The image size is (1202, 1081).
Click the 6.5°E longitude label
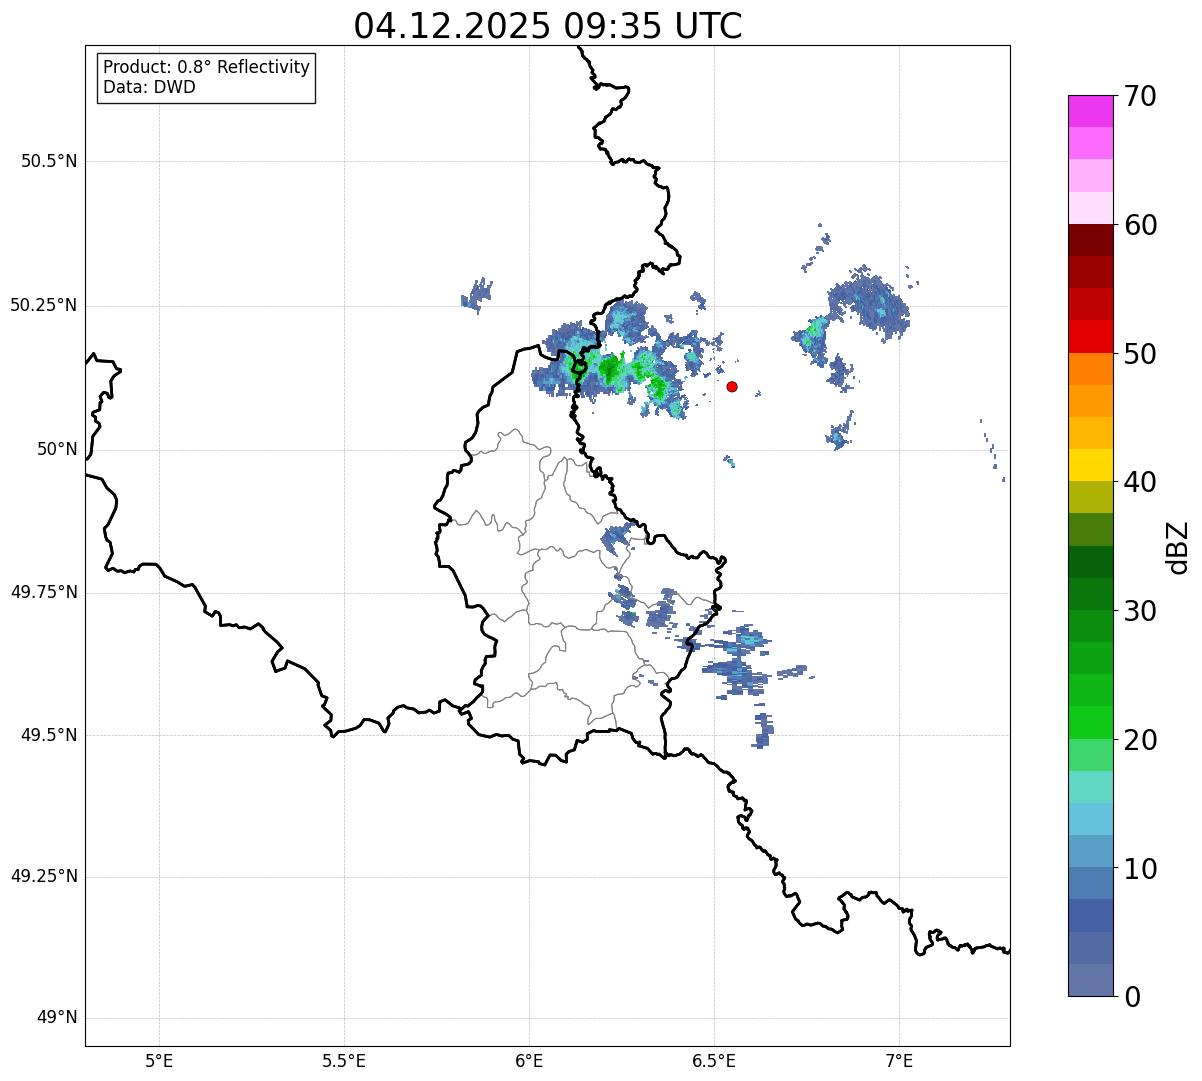714,1060
